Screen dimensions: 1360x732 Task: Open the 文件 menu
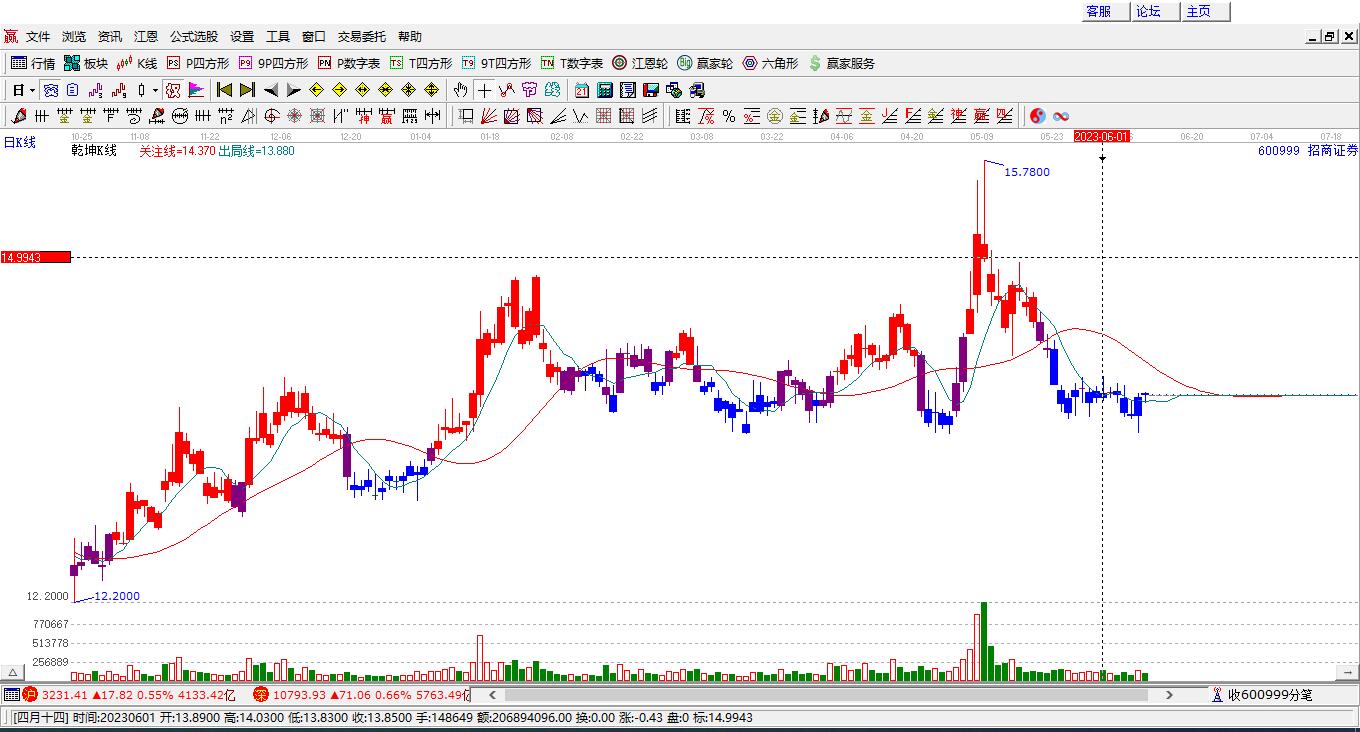38,37
